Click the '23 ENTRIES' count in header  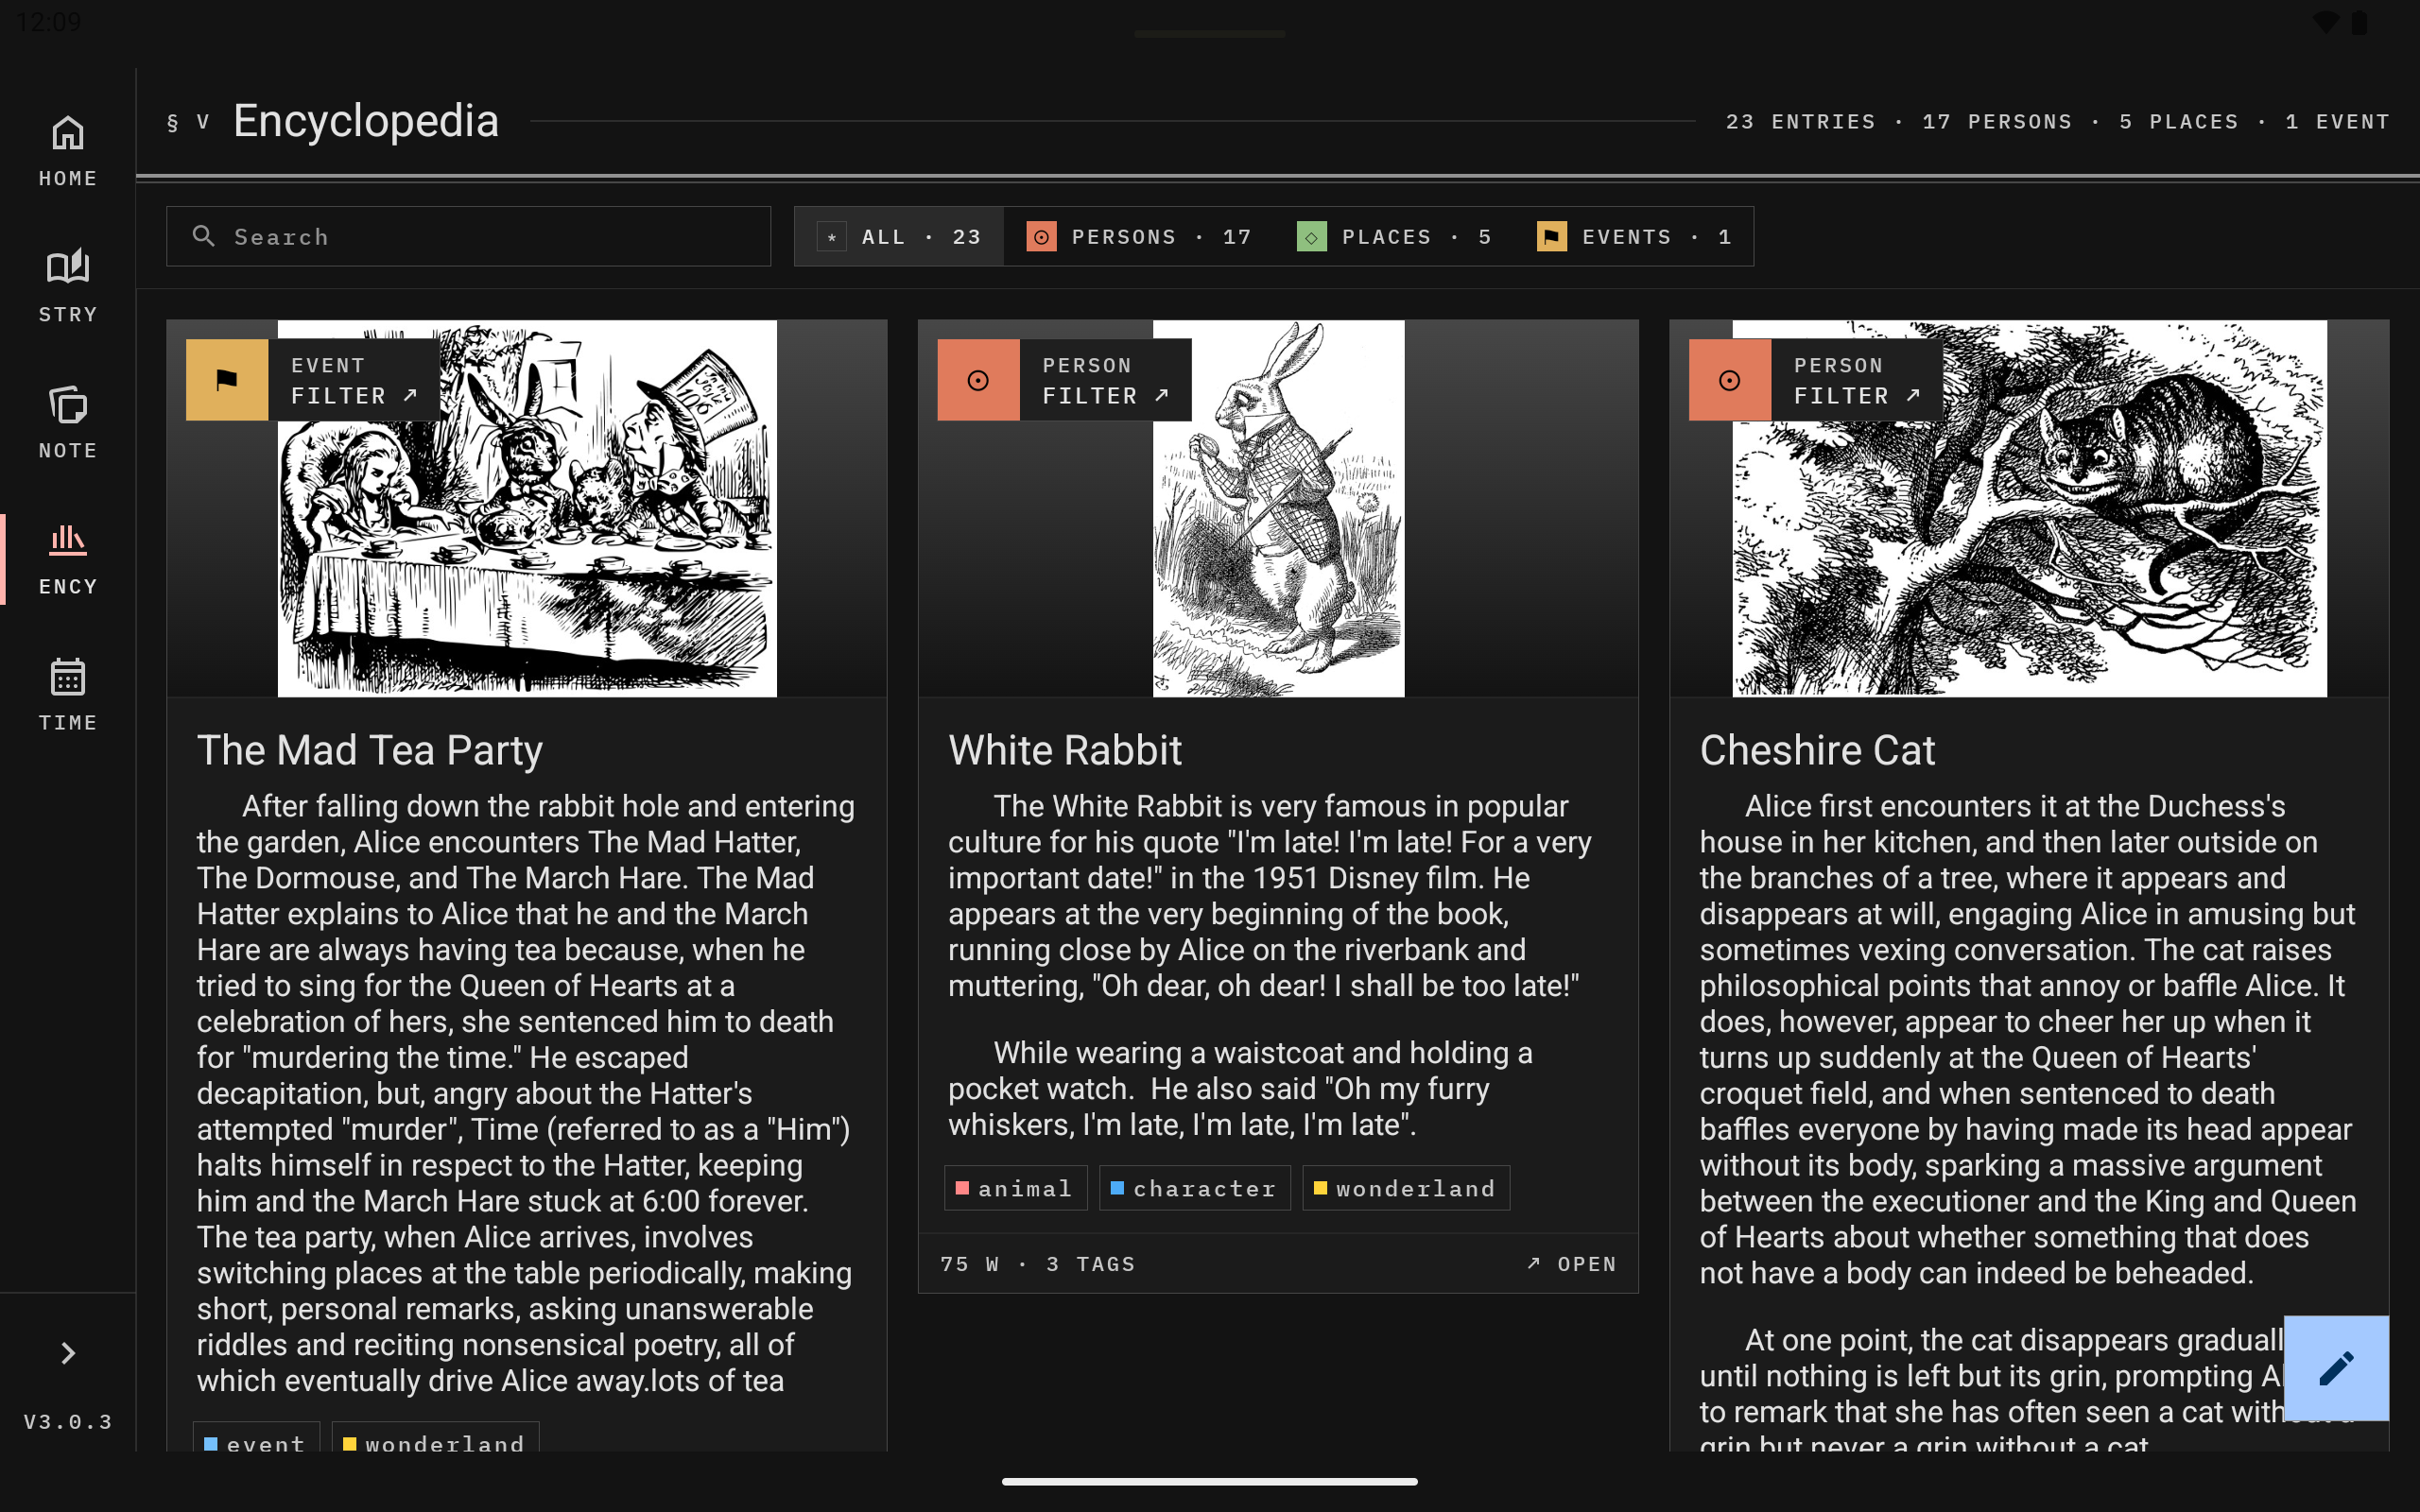(1801, 122)
